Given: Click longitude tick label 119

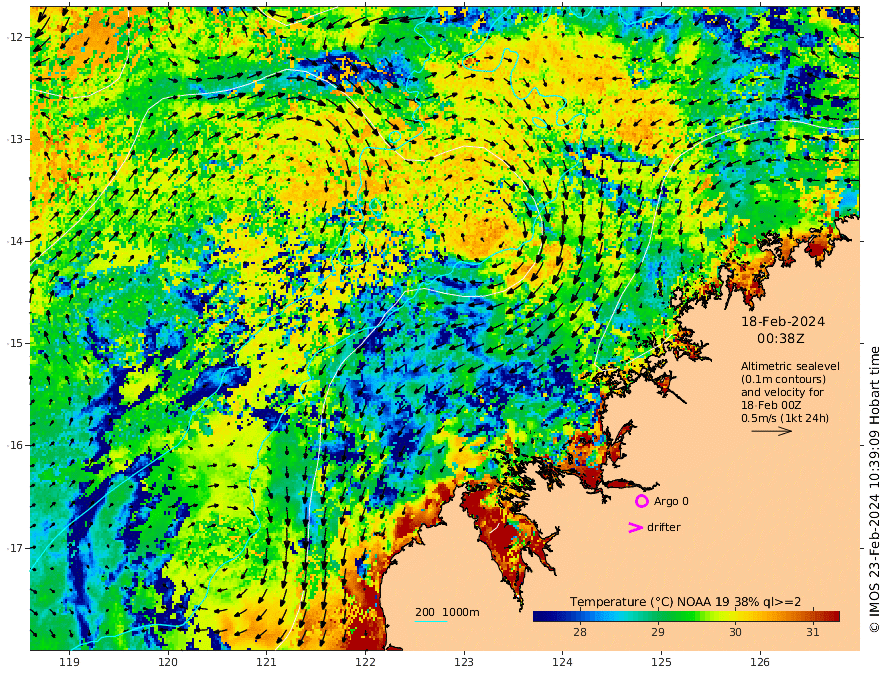Looking at the screenshot, I should 69,662.
